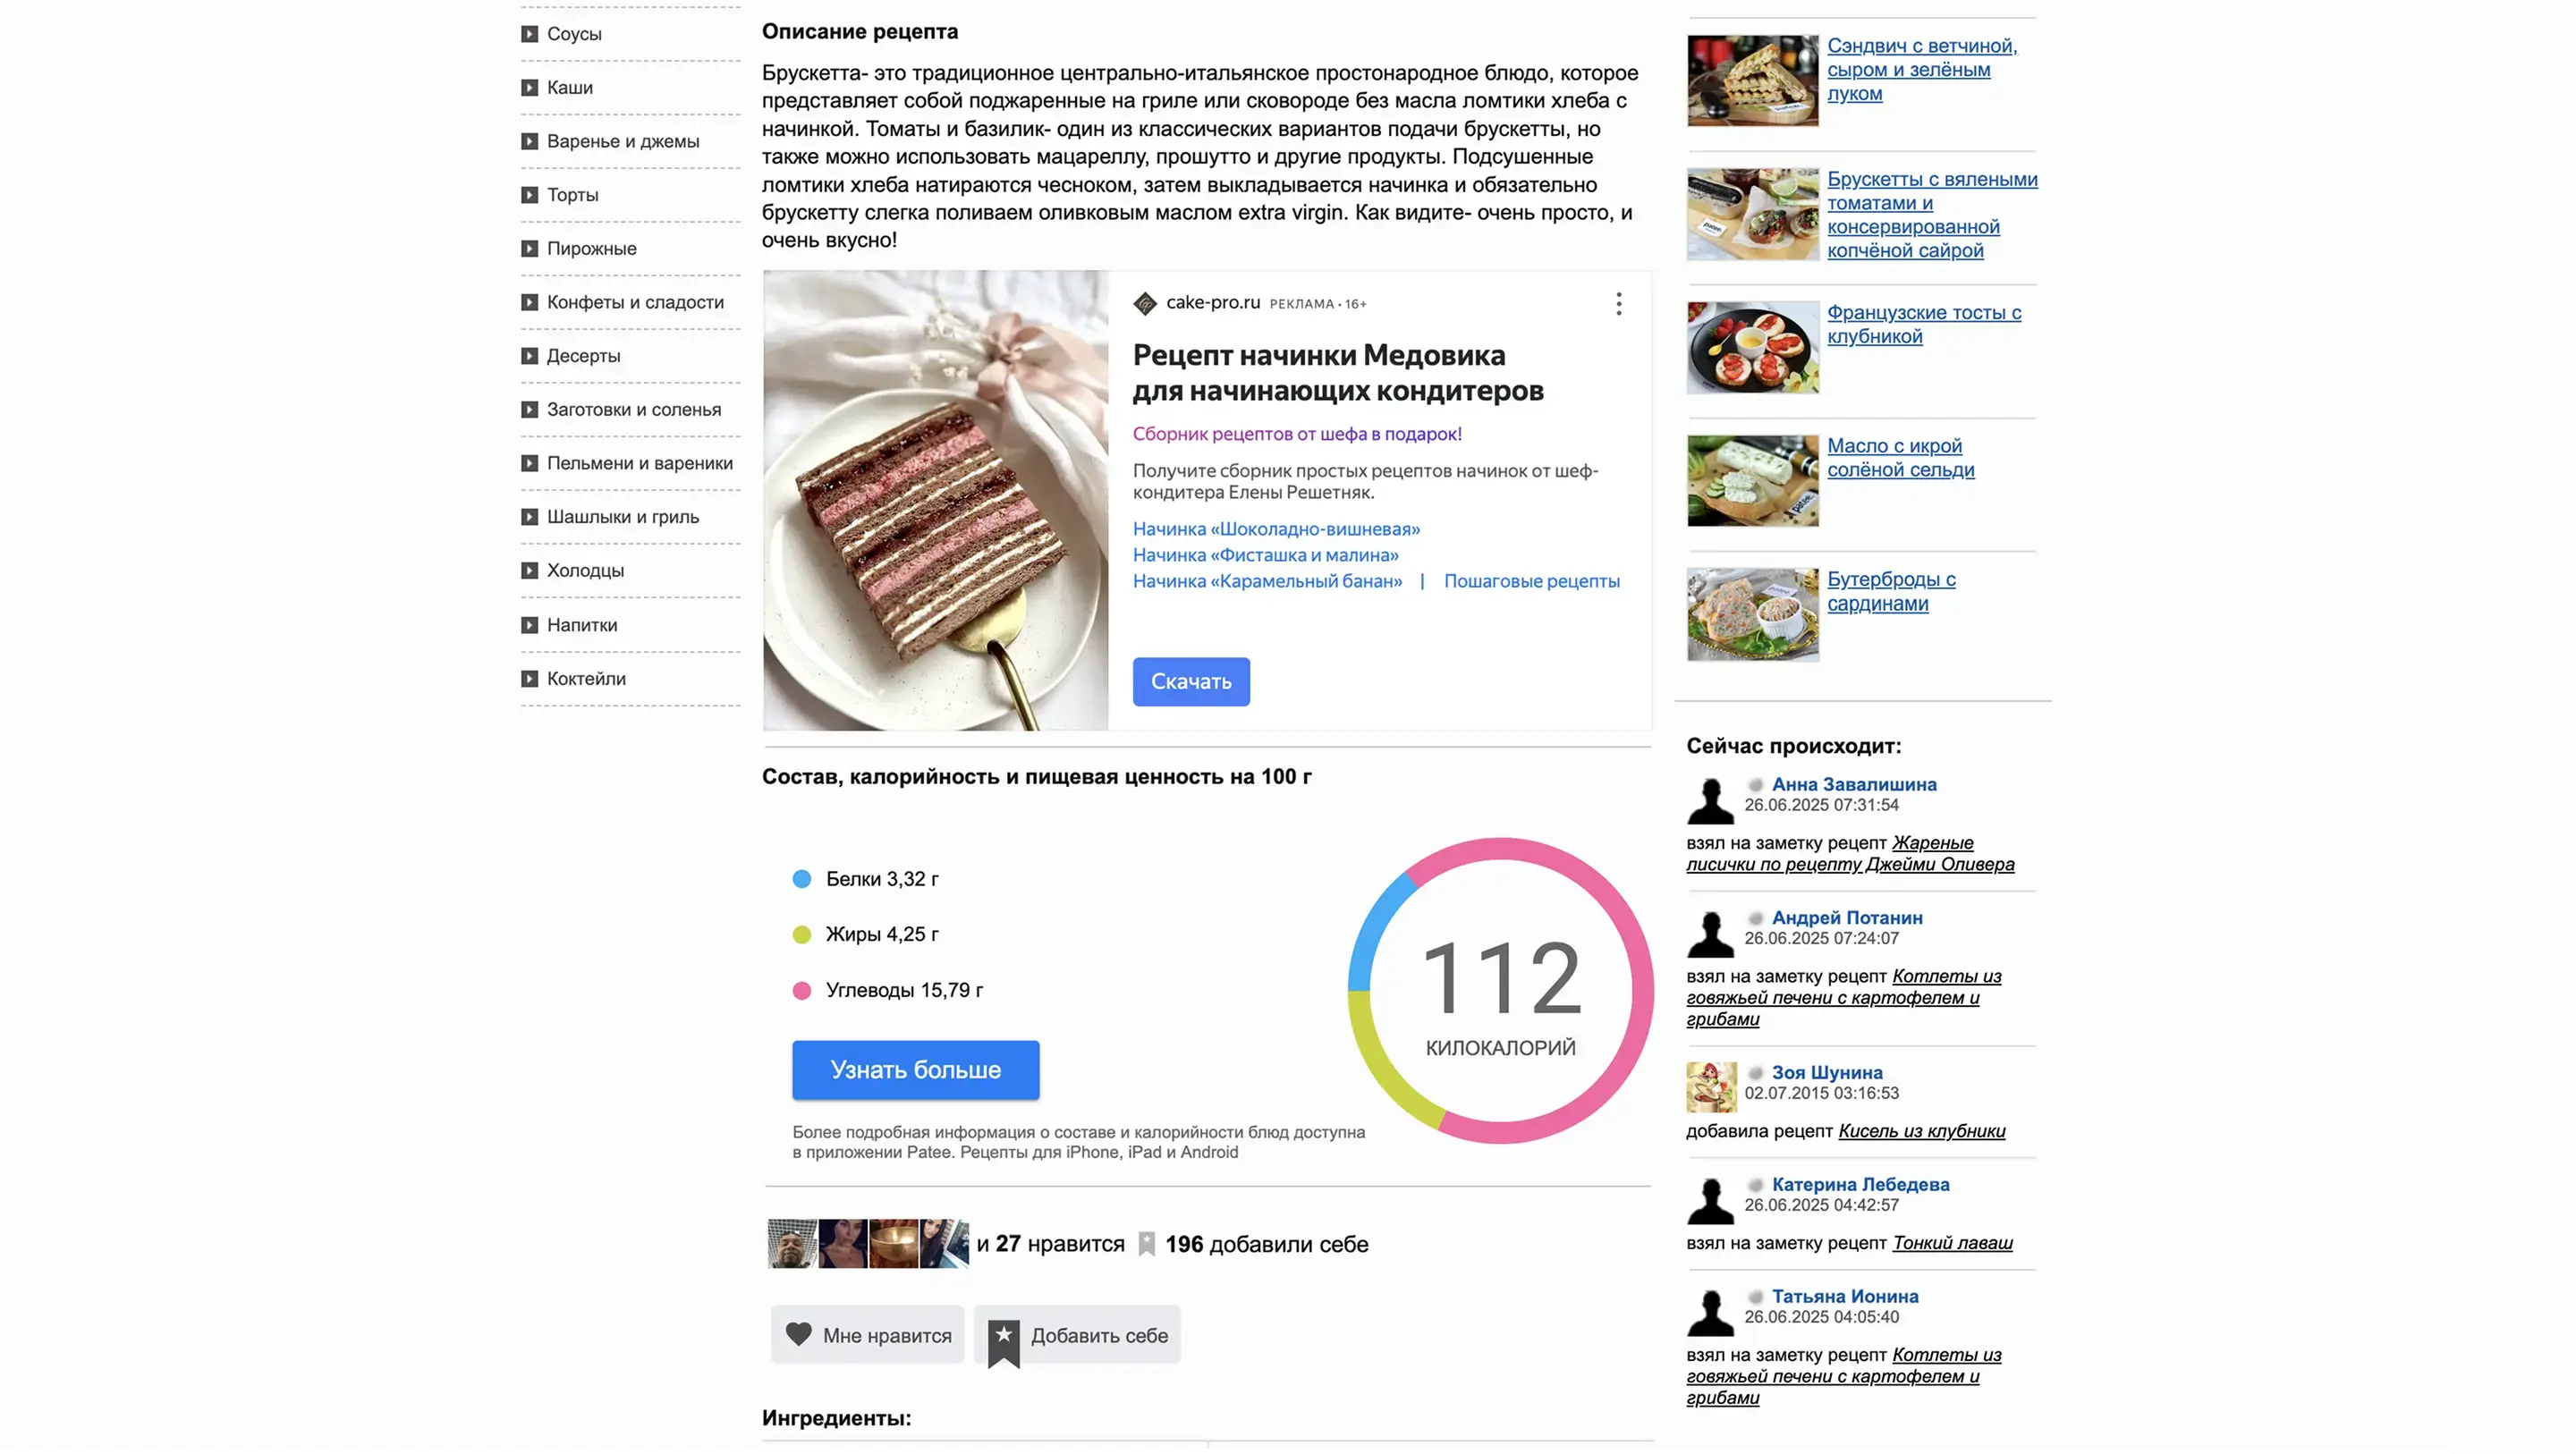The image size is (2576, 1454).
Task: Click the Medovik cake ad image
Action: pos(935,501)
